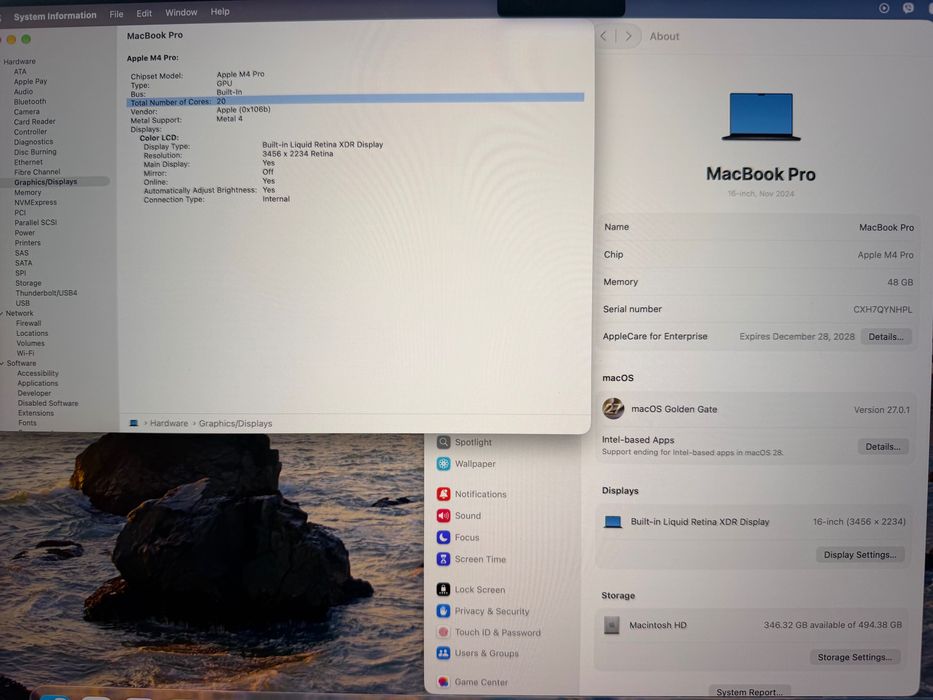
Task: Select the Wallpaper settings icon
Action: point(443,464)
